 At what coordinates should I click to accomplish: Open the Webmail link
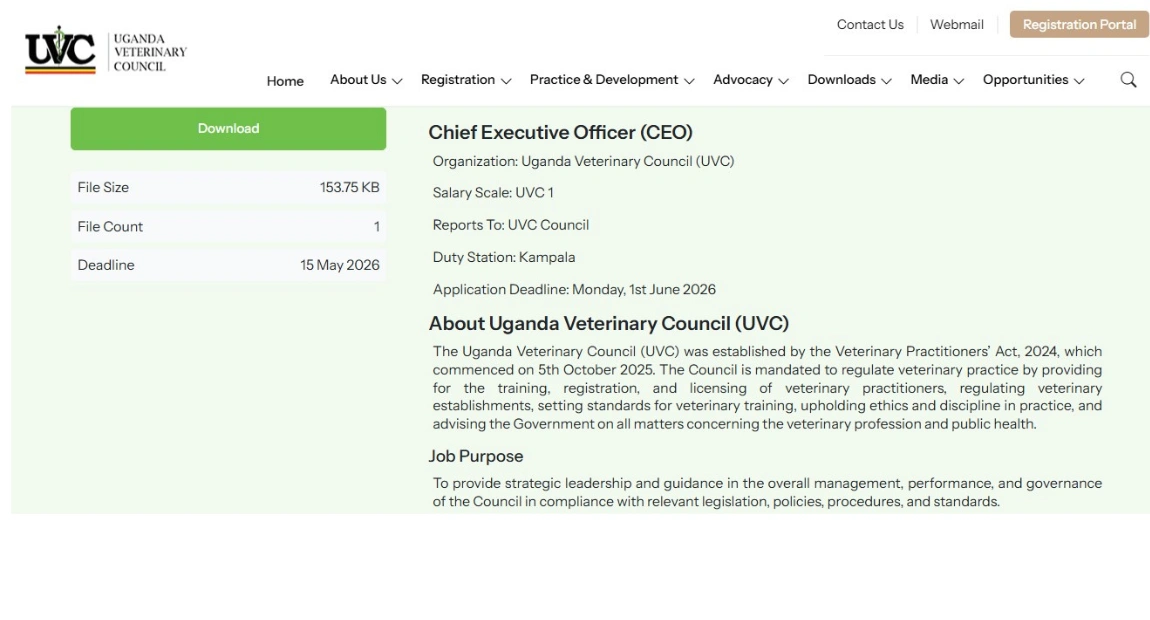point(956,24)
